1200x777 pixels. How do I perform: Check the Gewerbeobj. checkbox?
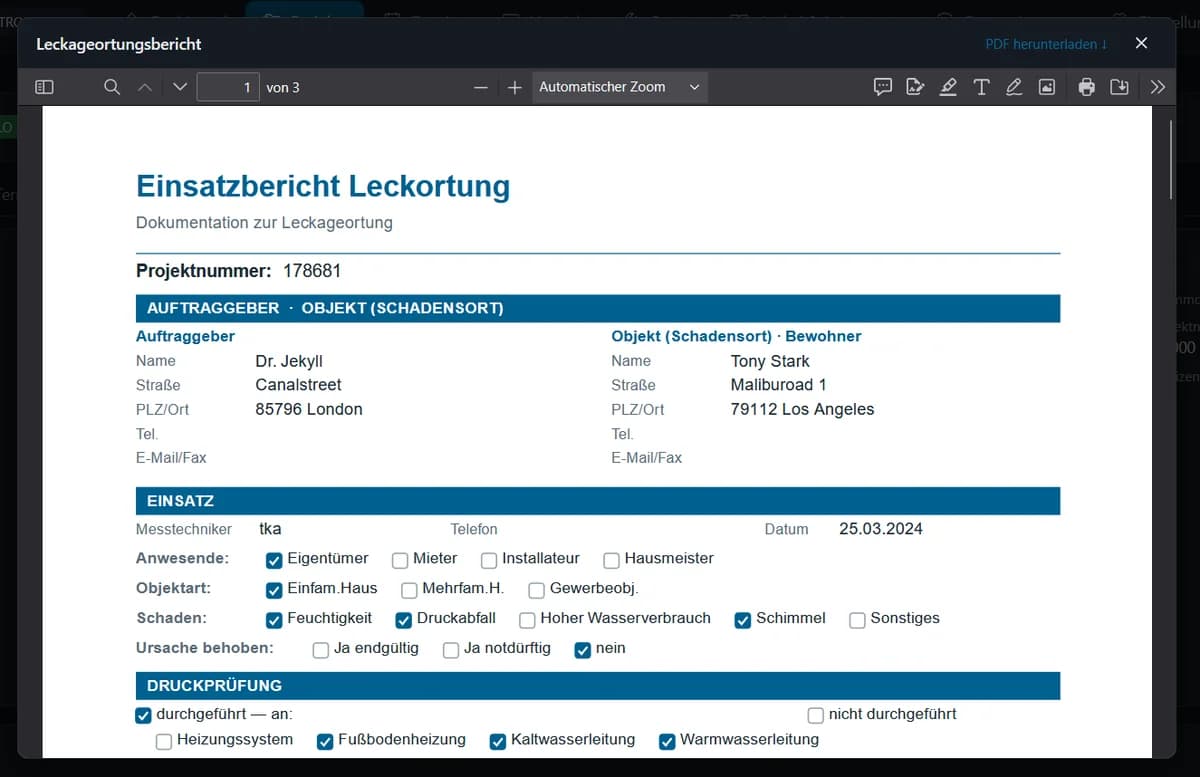coord(537,590)
